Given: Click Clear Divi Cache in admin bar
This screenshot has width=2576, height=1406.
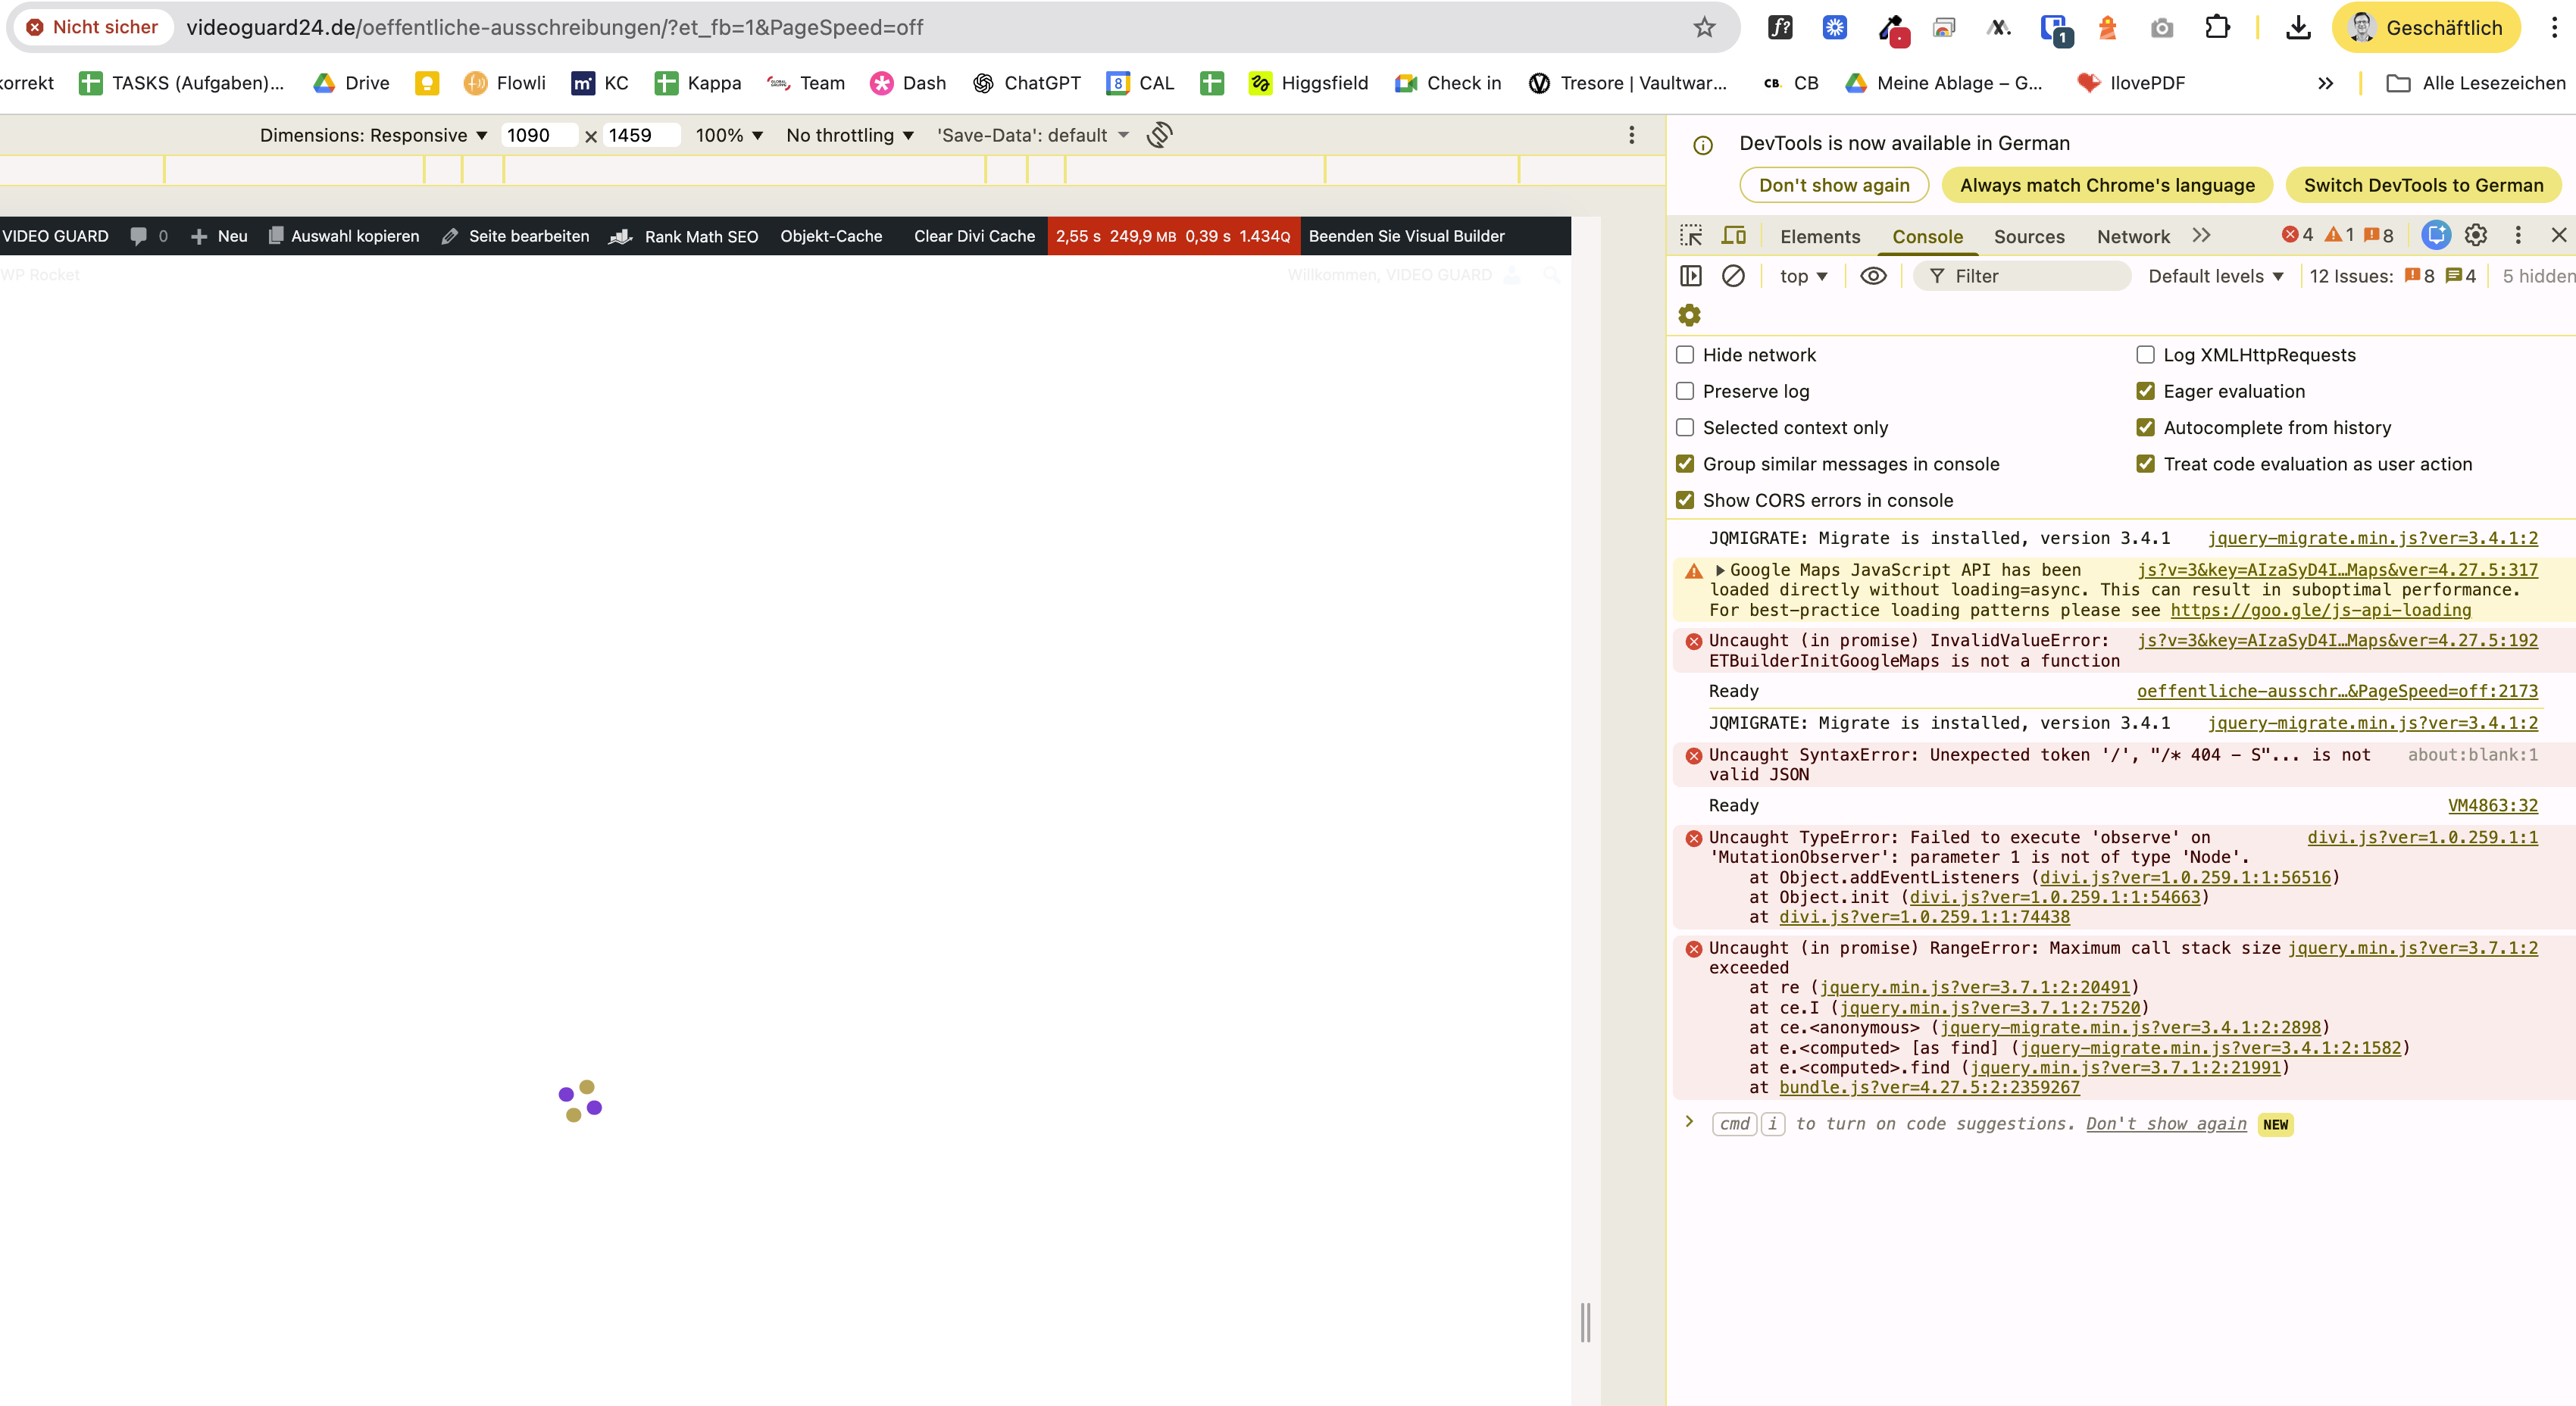Looking at the screenshot, I should [x=974, y=236].
